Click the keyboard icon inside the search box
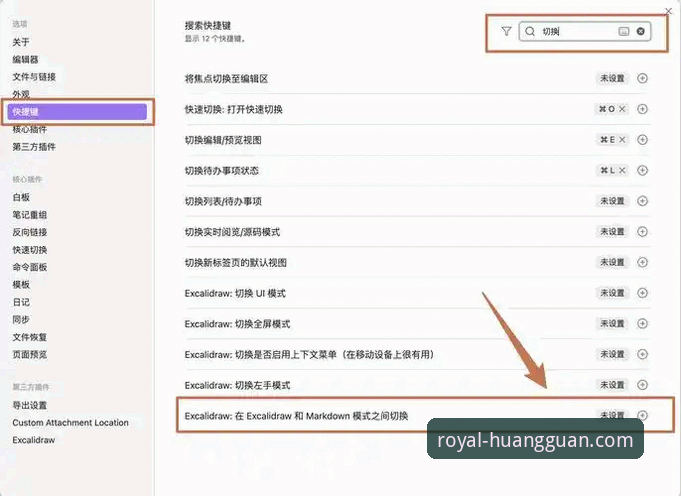Image resolution: width=681 pixels, height=496 pixels. click(624, 31)
